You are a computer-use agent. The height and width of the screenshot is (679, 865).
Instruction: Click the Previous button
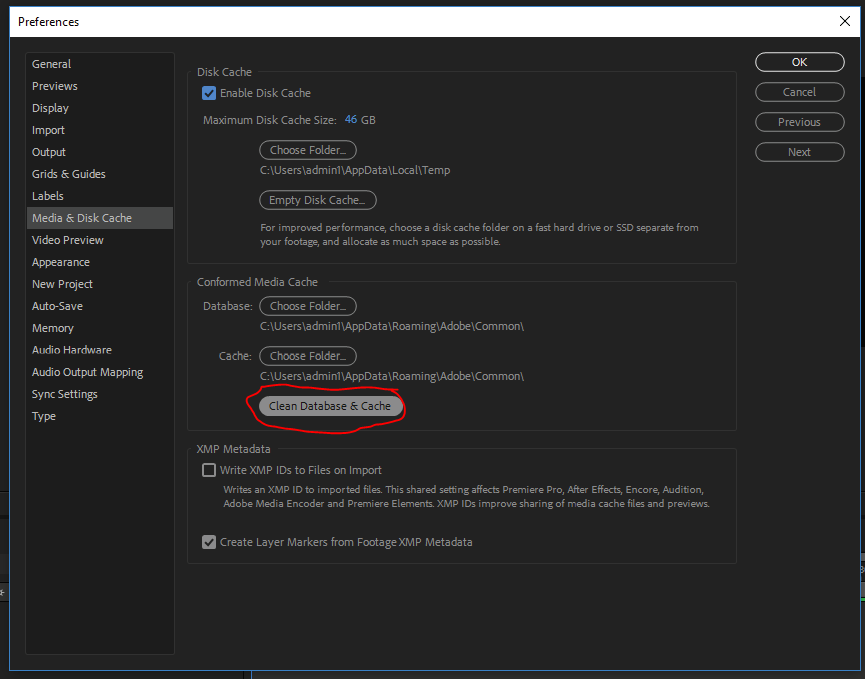click(799, 122)
